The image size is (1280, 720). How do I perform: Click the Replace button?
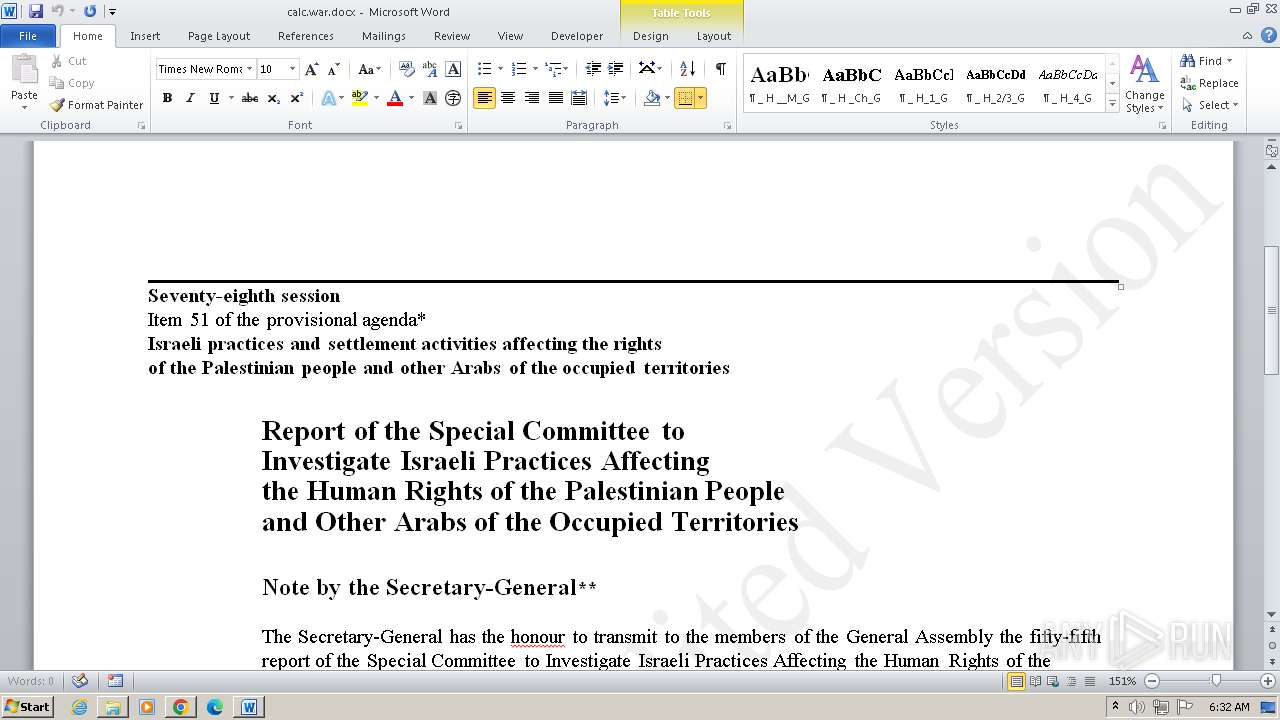coord(1210,83)
